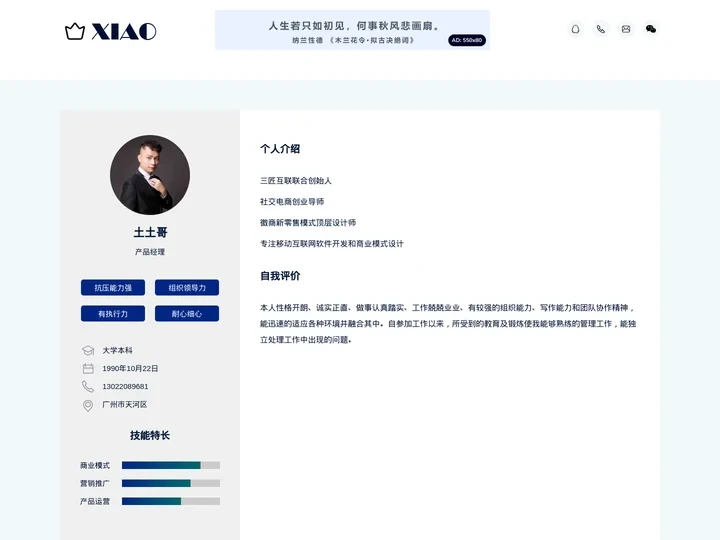Click the AD: 550x80 badge
This screenshot has width=720, height=540.
(467, 40)
